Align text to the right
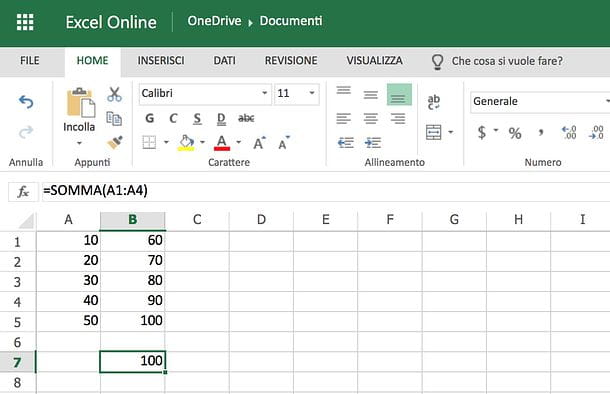The width and height of the screenshot is (610, 394). pos(398,118)
